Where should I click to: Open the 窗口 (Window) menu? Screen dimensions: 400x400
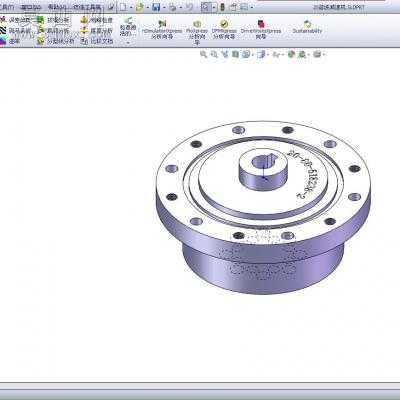click(31, 7)
